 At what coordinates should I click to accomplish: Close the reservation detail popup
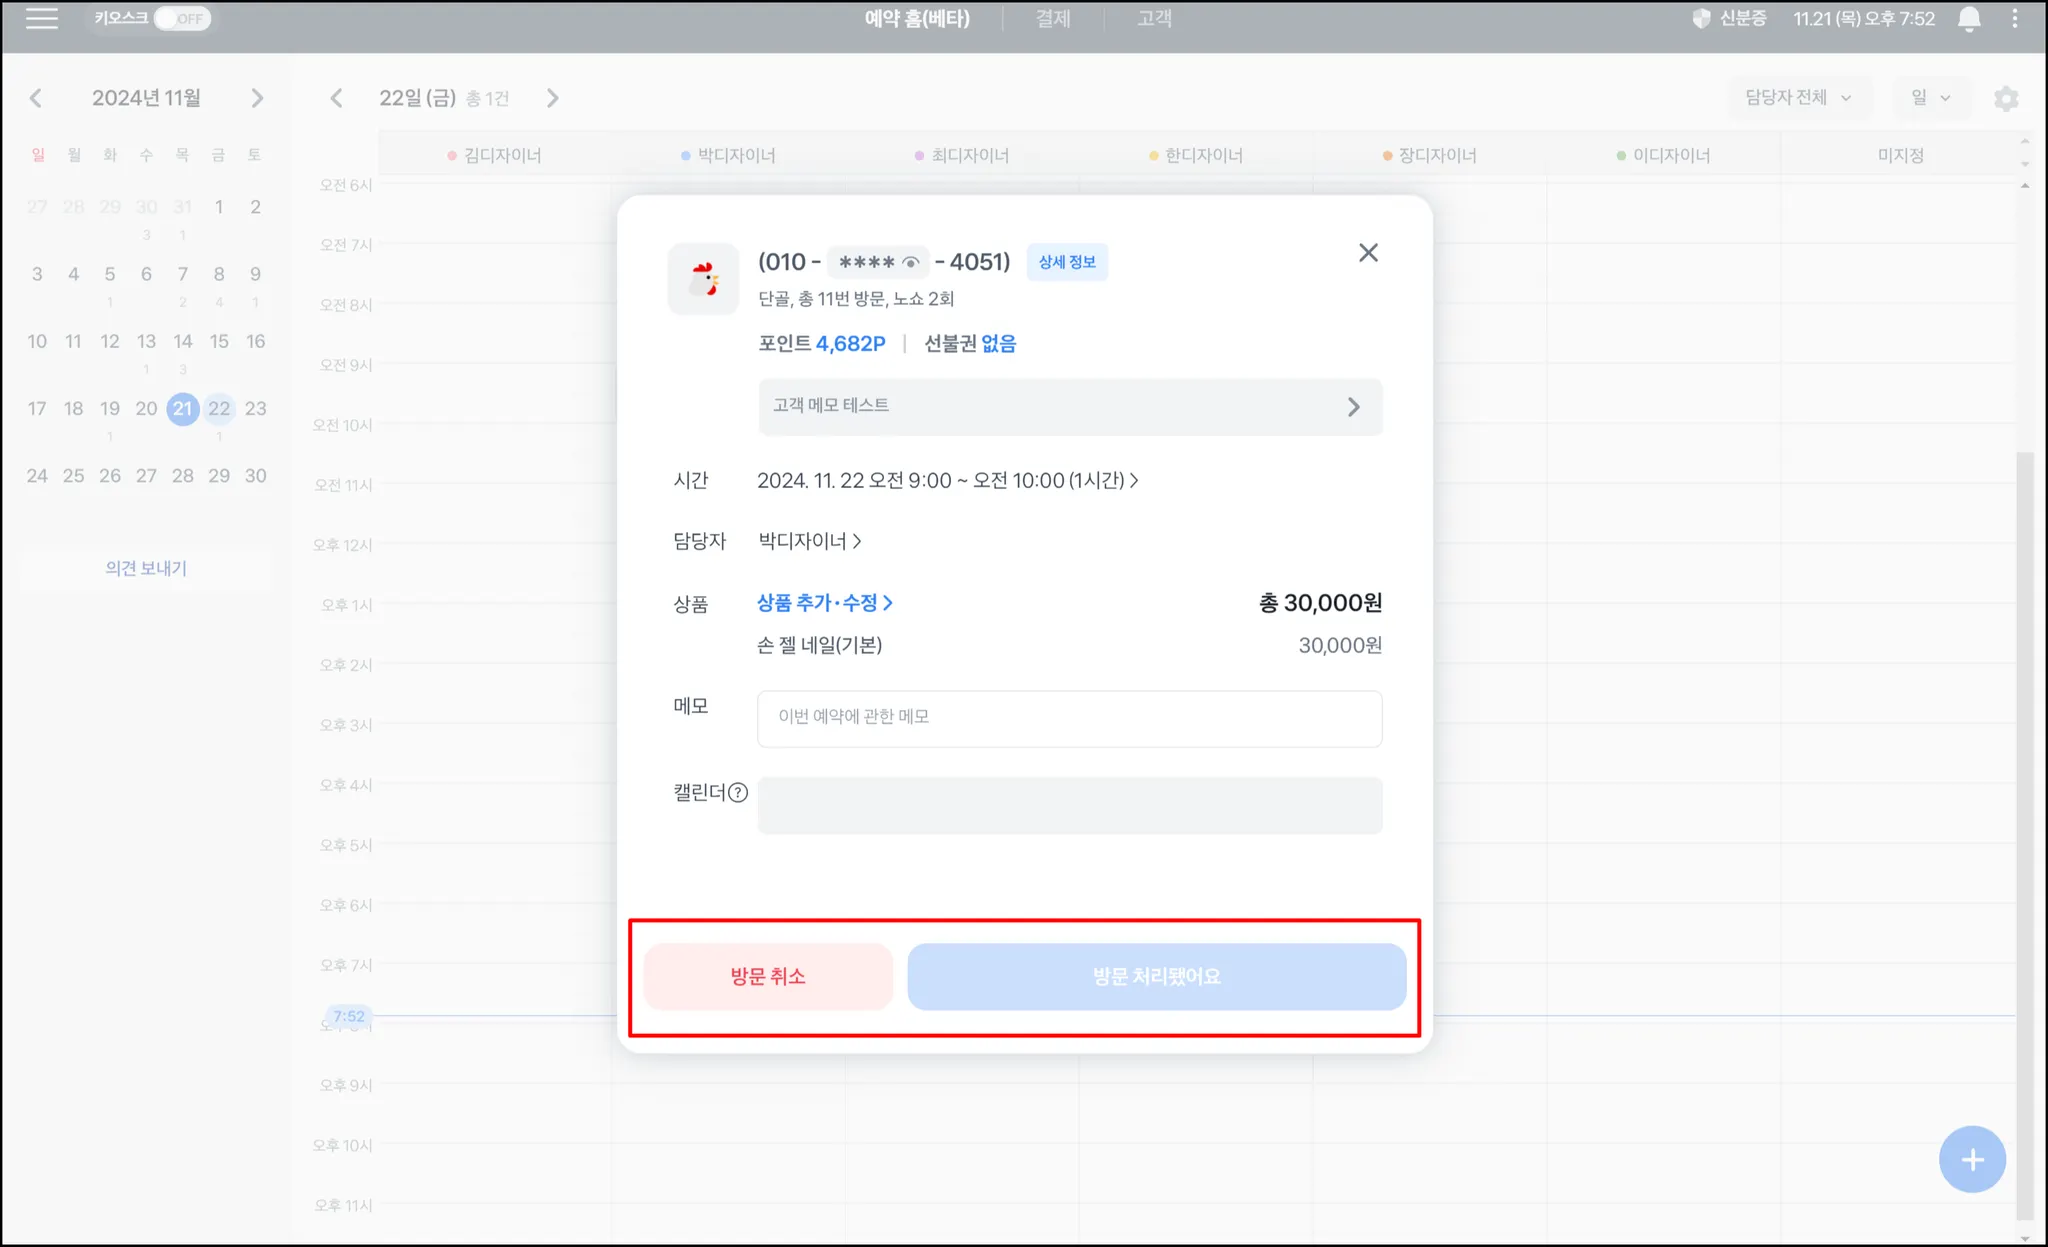[1368, 253]
